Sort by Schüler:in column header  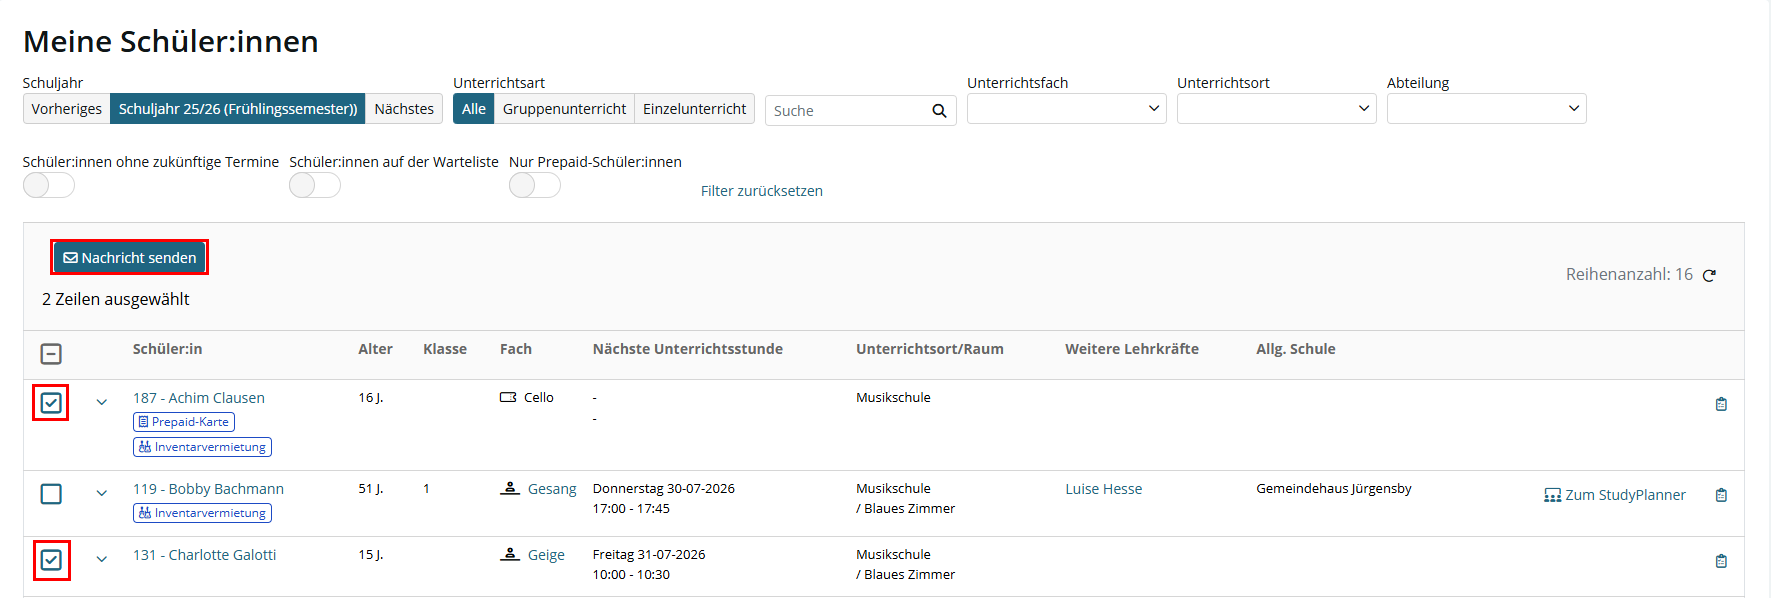click(167, 349)
